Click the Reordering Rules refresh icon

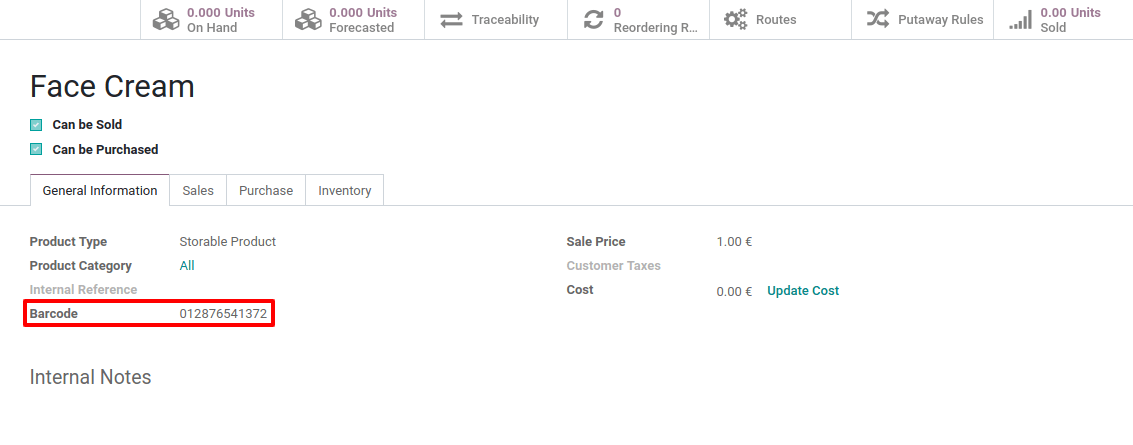pos(594,20)
